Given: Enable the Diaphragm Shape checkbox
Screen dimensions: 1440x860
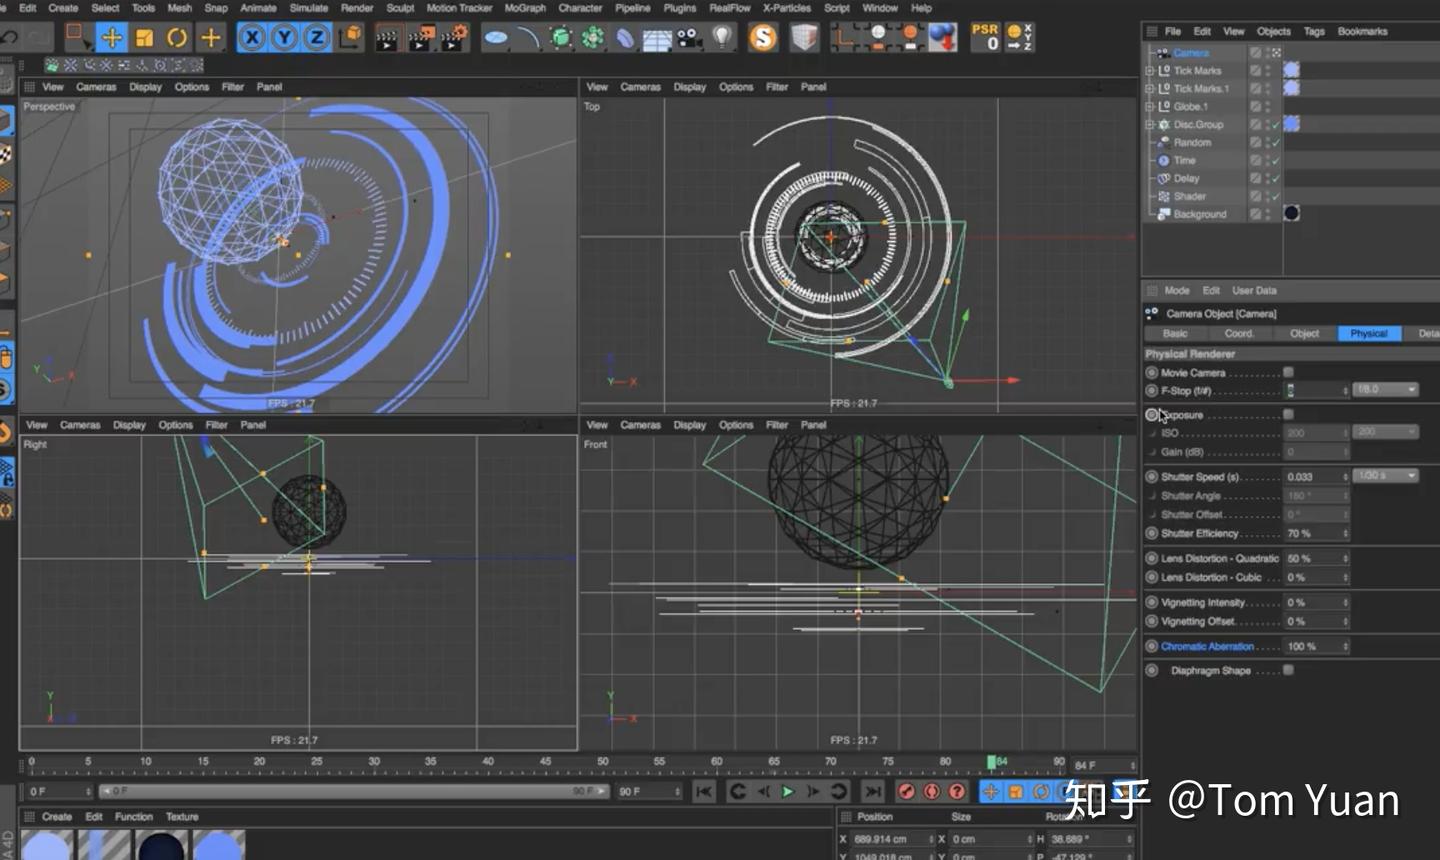Looking at the screenshot, I should 1289,670.
